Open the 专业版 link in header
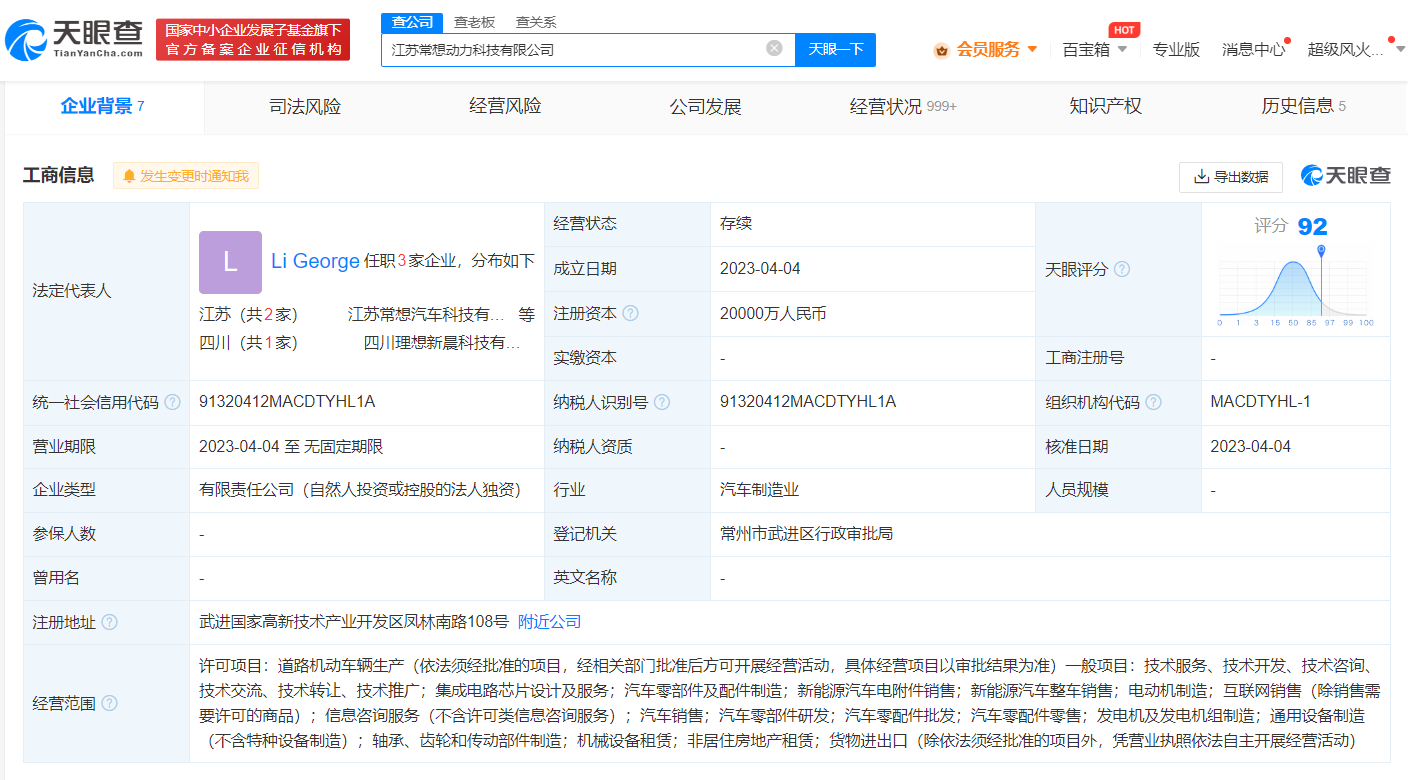1408x780 pixels. pyautogui.click(x=1176, y=49)
